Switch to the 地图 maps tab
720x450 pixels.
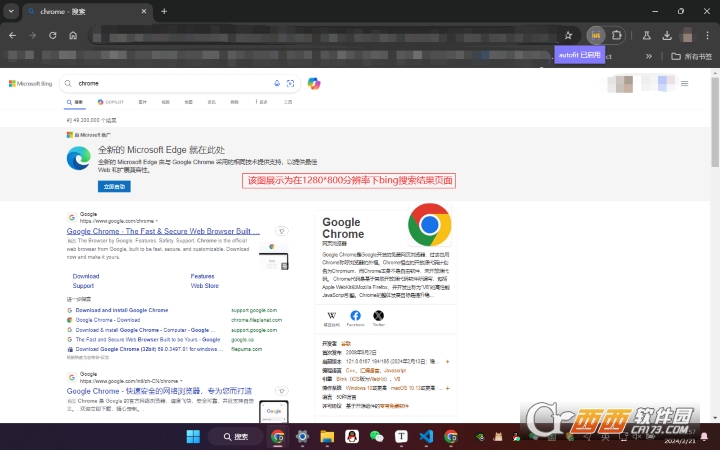coord(189,102)
